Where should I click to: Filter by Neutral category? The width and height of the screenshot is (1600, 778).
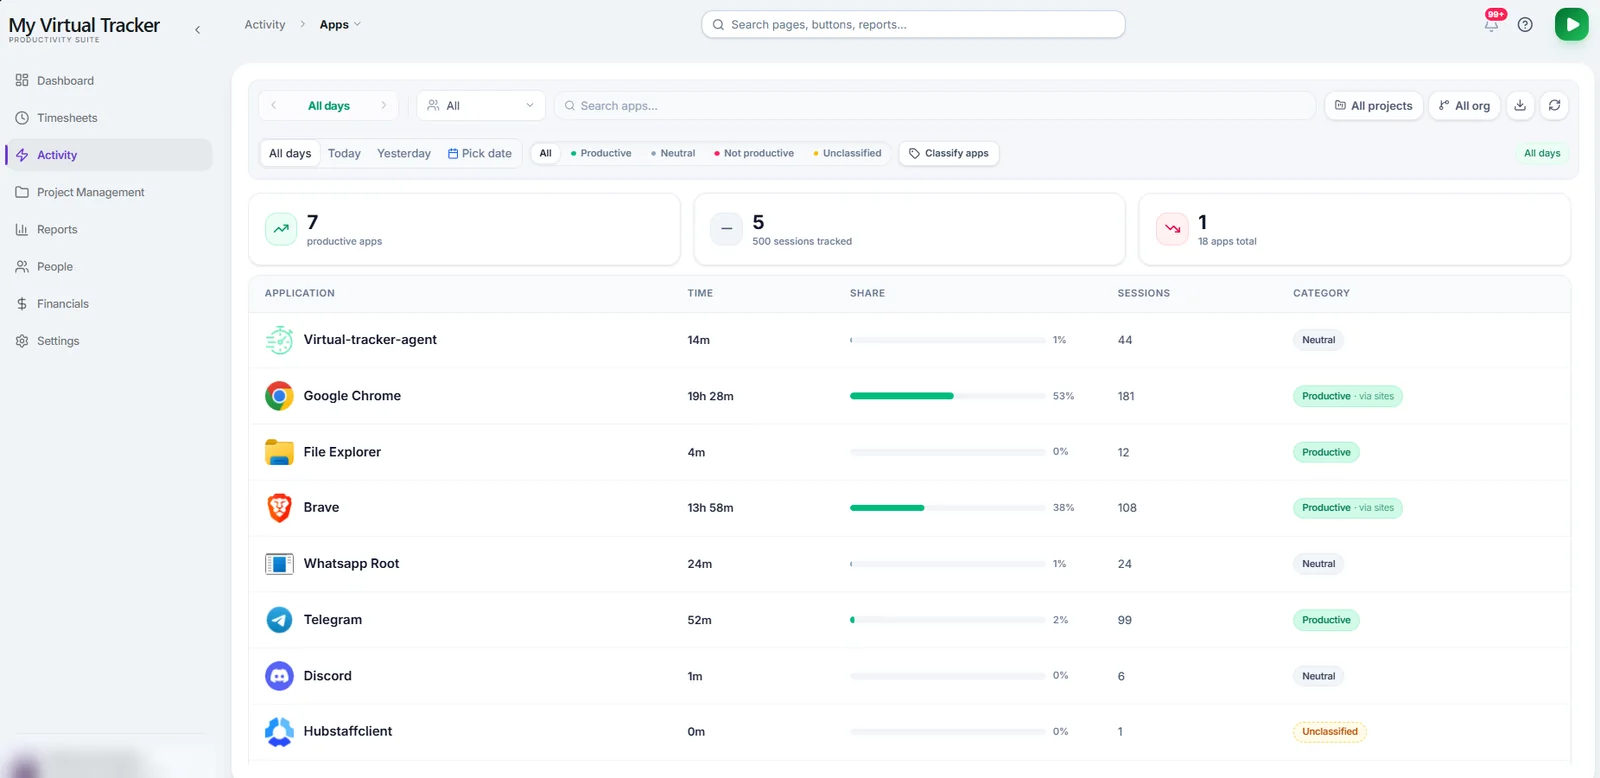pos(673,153)
